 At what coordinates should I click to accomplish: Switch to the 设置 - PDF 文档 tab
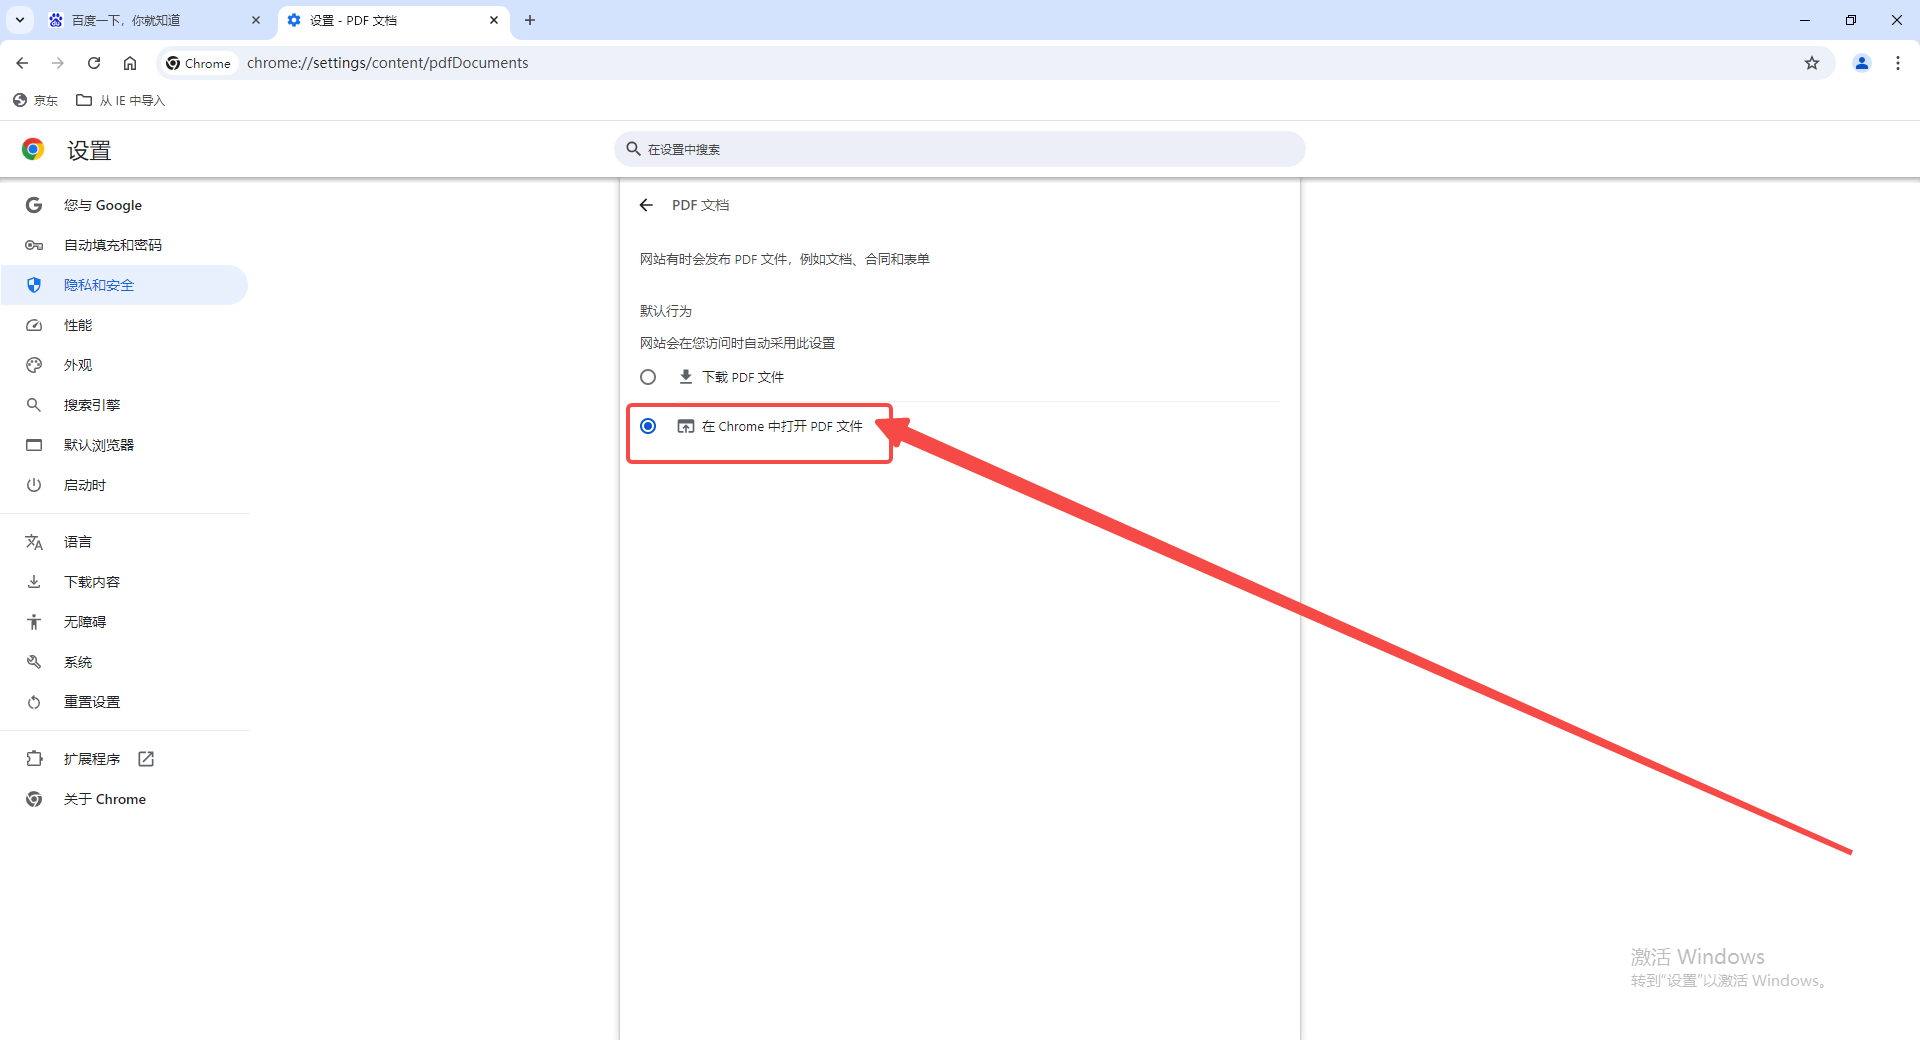(x=393, y=20)
